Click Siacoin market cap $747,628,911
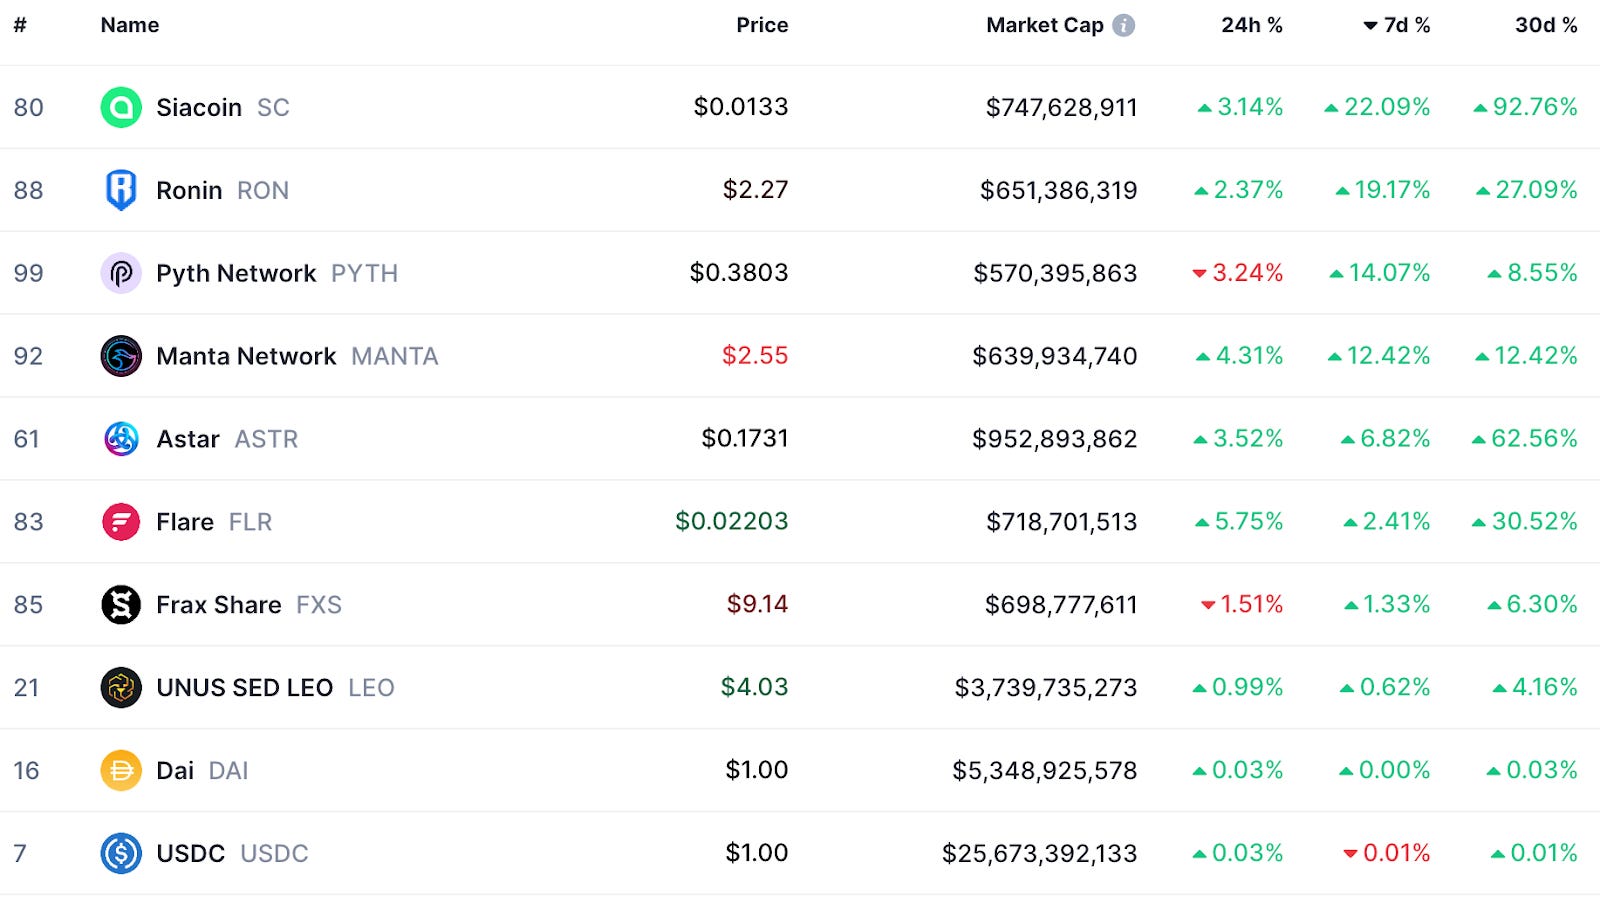Image resolution: width=1600 pixels, height=897 pixels. click(x=1062, y=107)
